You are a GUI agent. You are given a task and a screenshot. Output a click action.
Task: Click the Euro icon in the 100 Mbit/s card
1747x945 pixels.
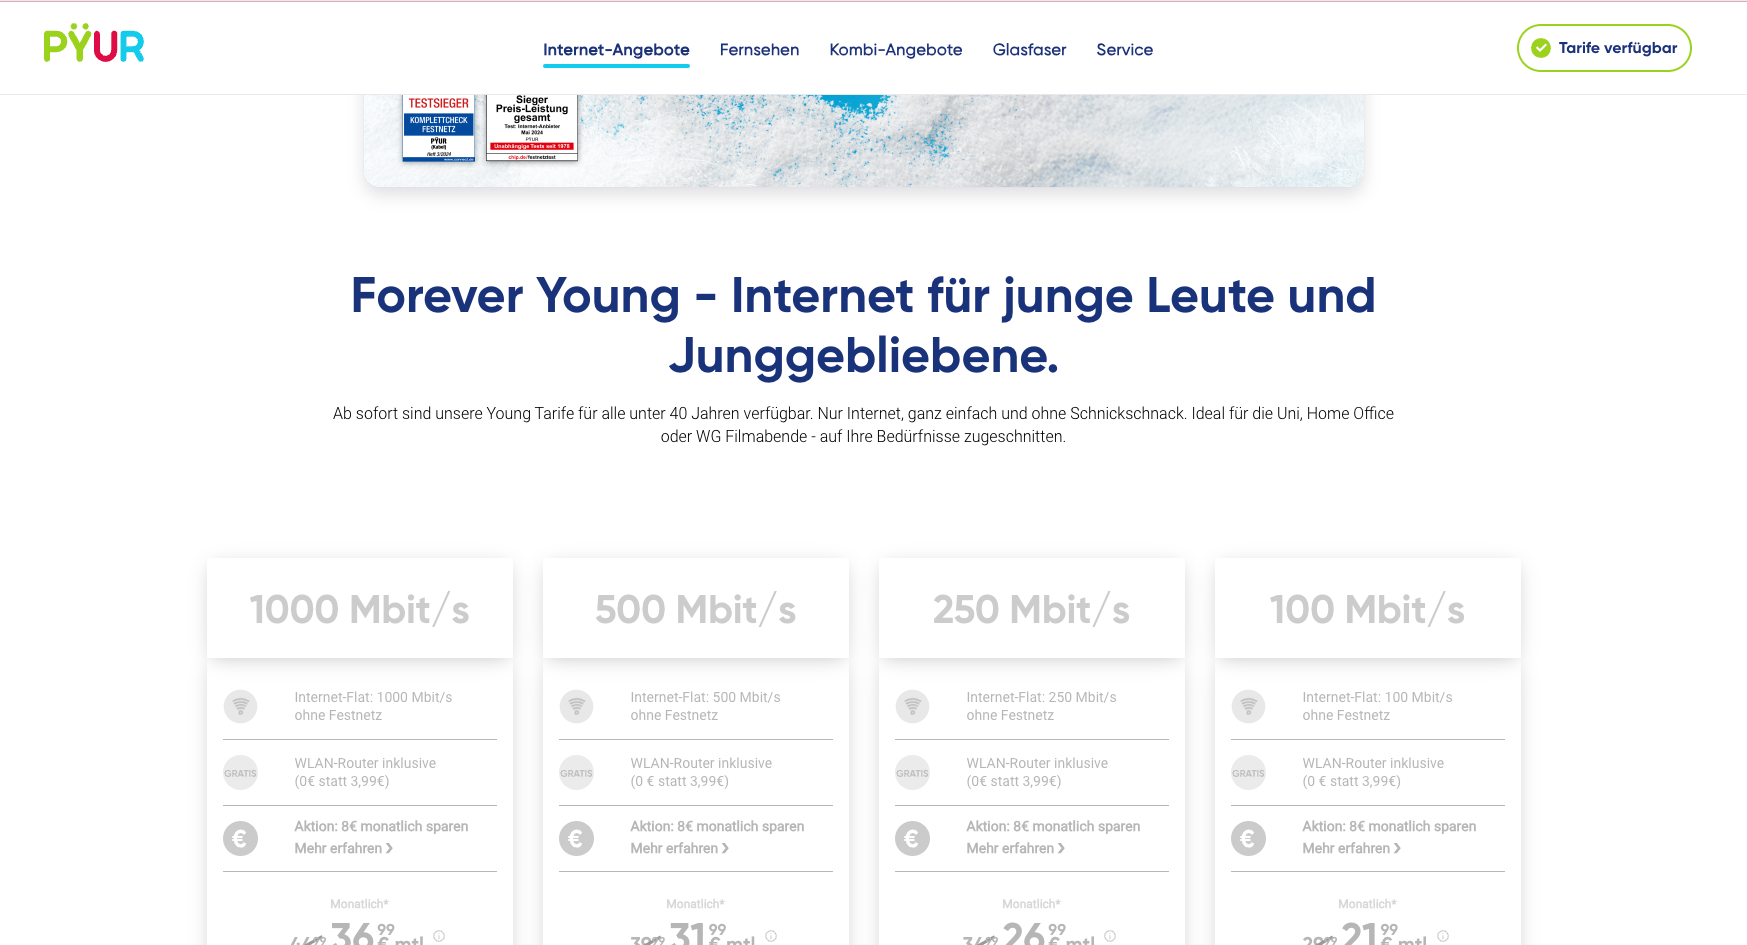point(1248,838)
